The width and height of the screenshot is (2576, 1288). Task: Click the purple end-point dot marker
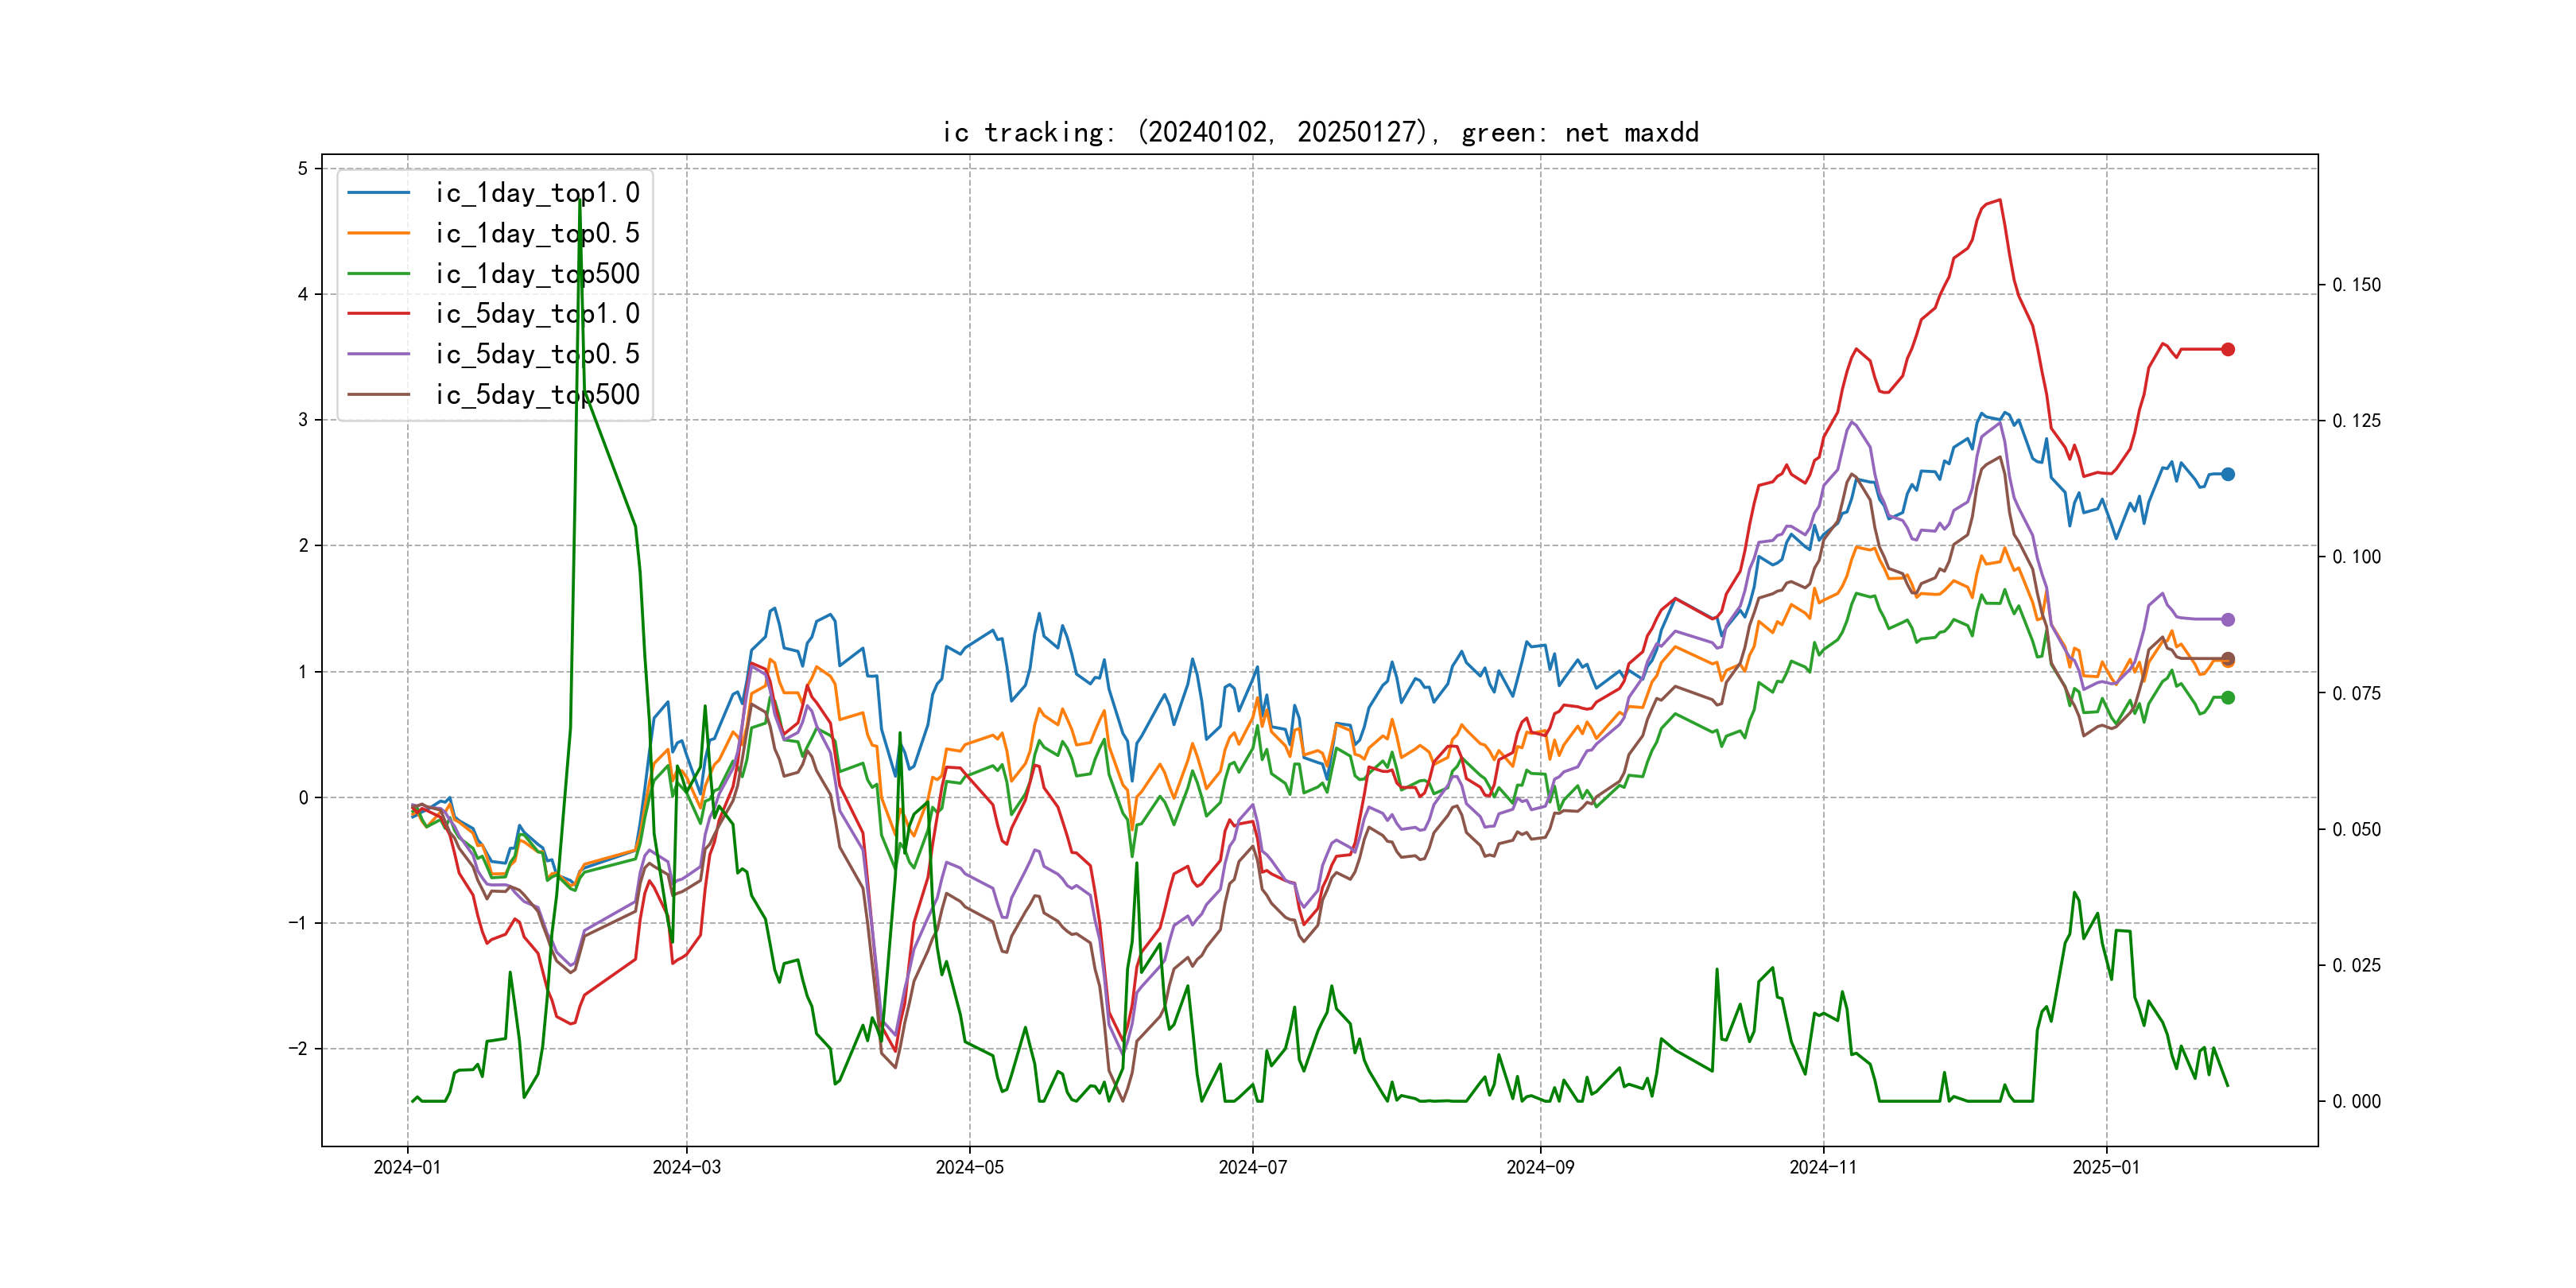(x=2228, y=620)
